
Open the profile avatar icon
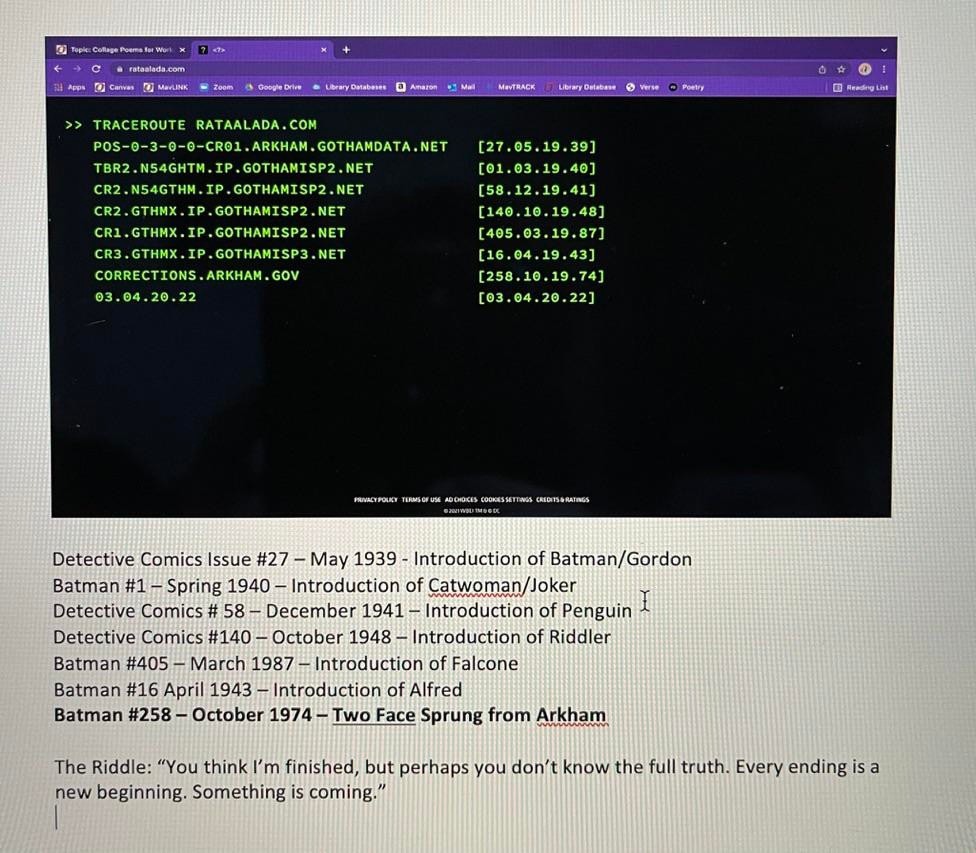(864, 69)
